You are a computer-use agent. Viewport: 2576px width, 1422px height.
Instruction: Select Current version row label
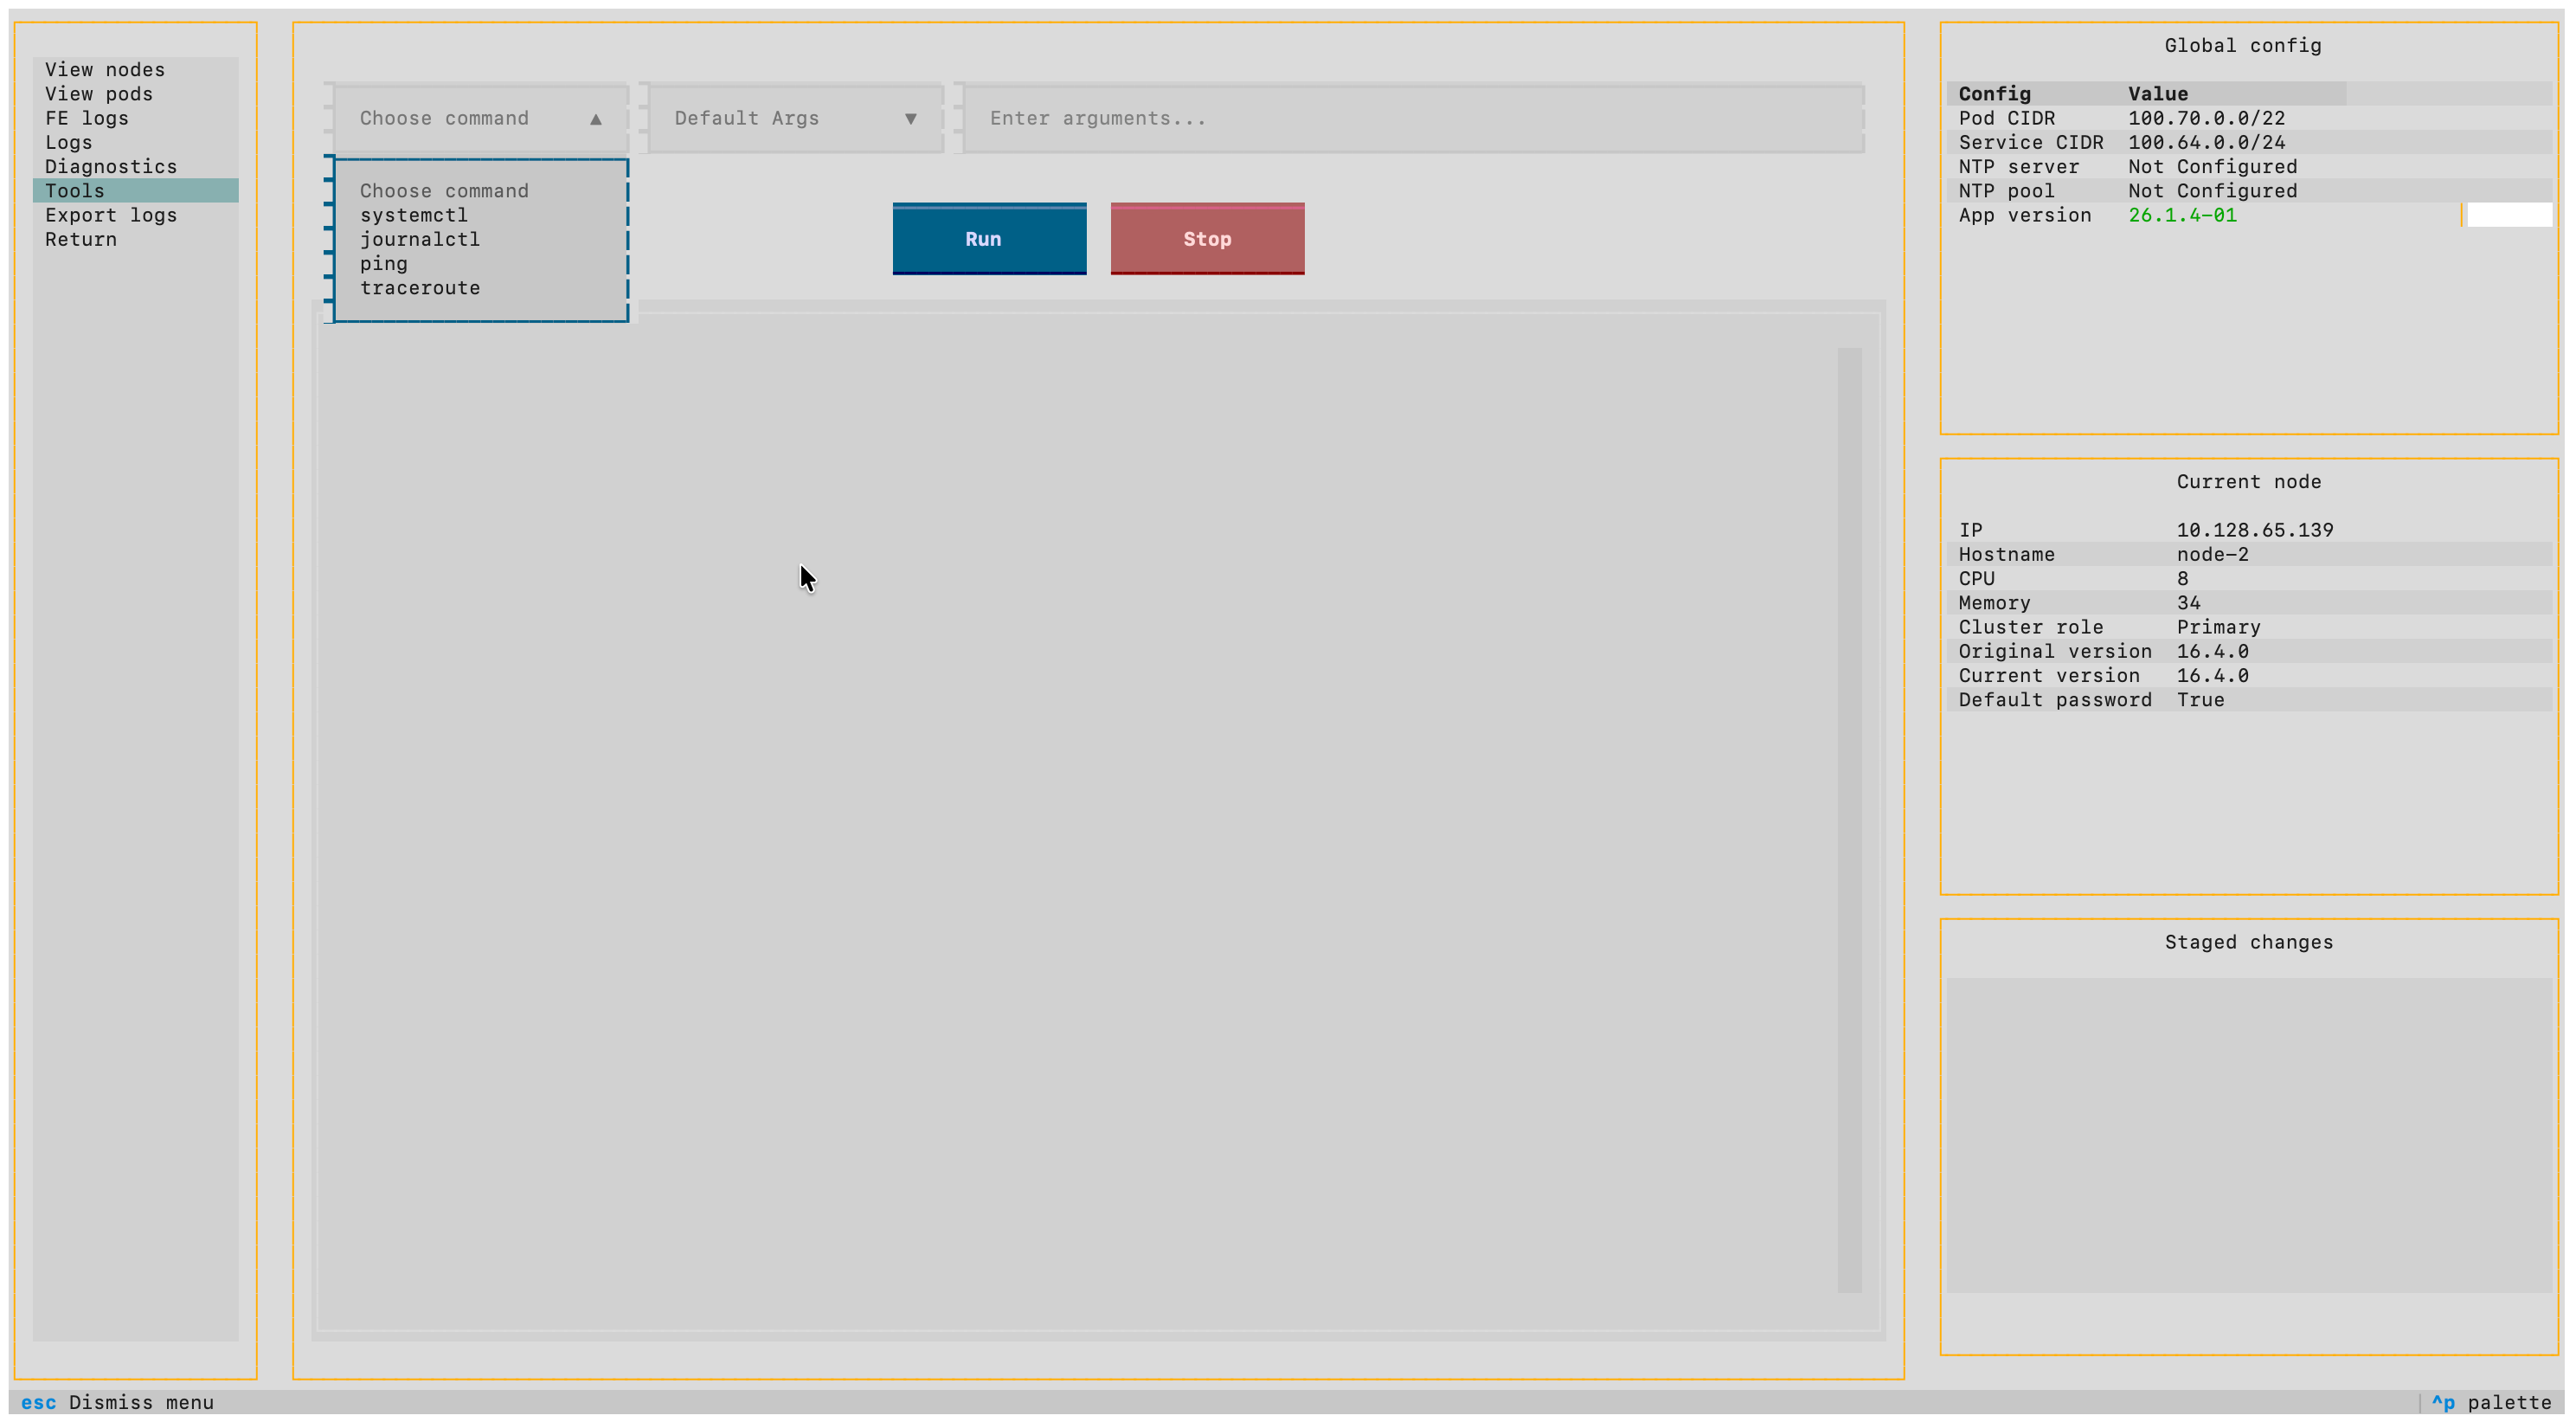click(x=2048, y=675)
